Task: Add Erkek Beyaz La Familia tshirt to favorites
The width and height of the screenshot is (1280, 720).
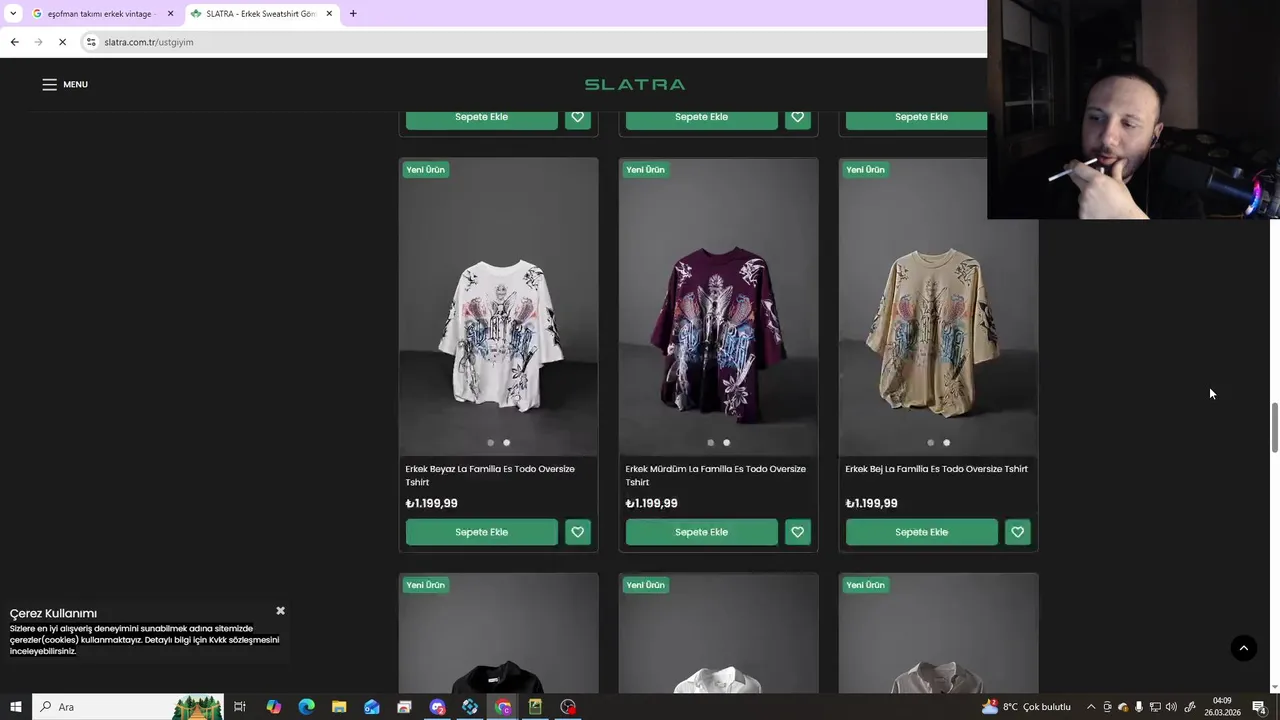Action: [x=577, y=532]
